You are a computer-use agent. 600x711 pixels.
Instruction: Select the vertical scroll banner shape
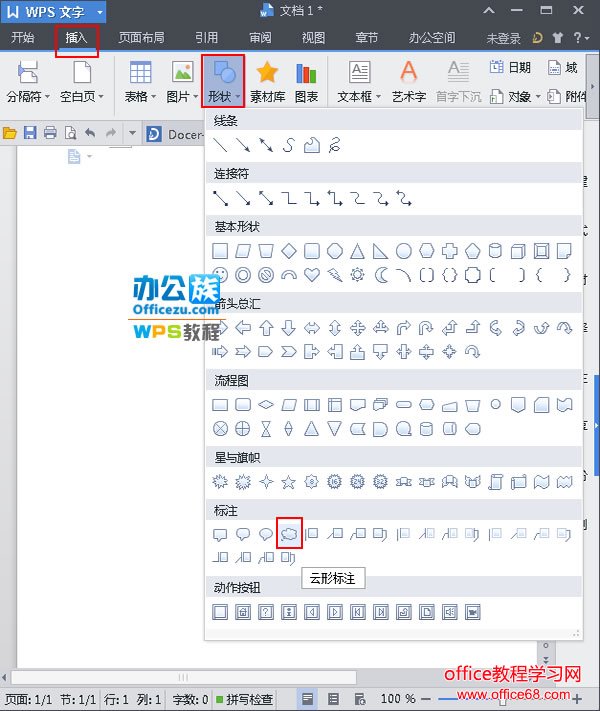pos(495,482)
